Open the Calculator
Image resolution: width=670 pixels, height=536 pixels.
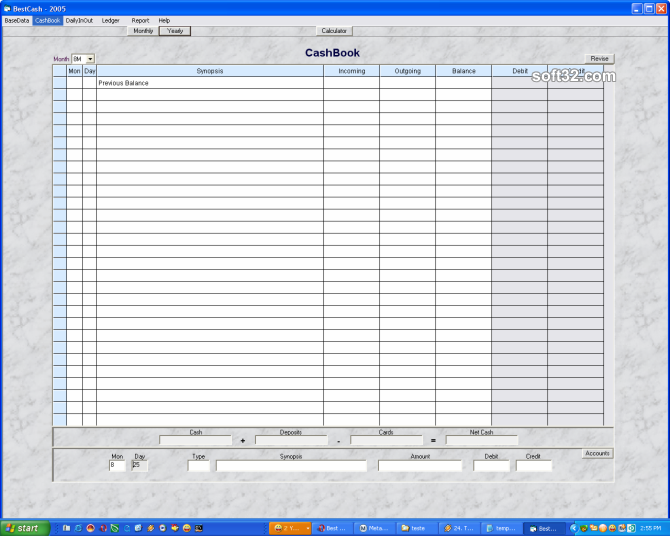[x=334, y=31]
